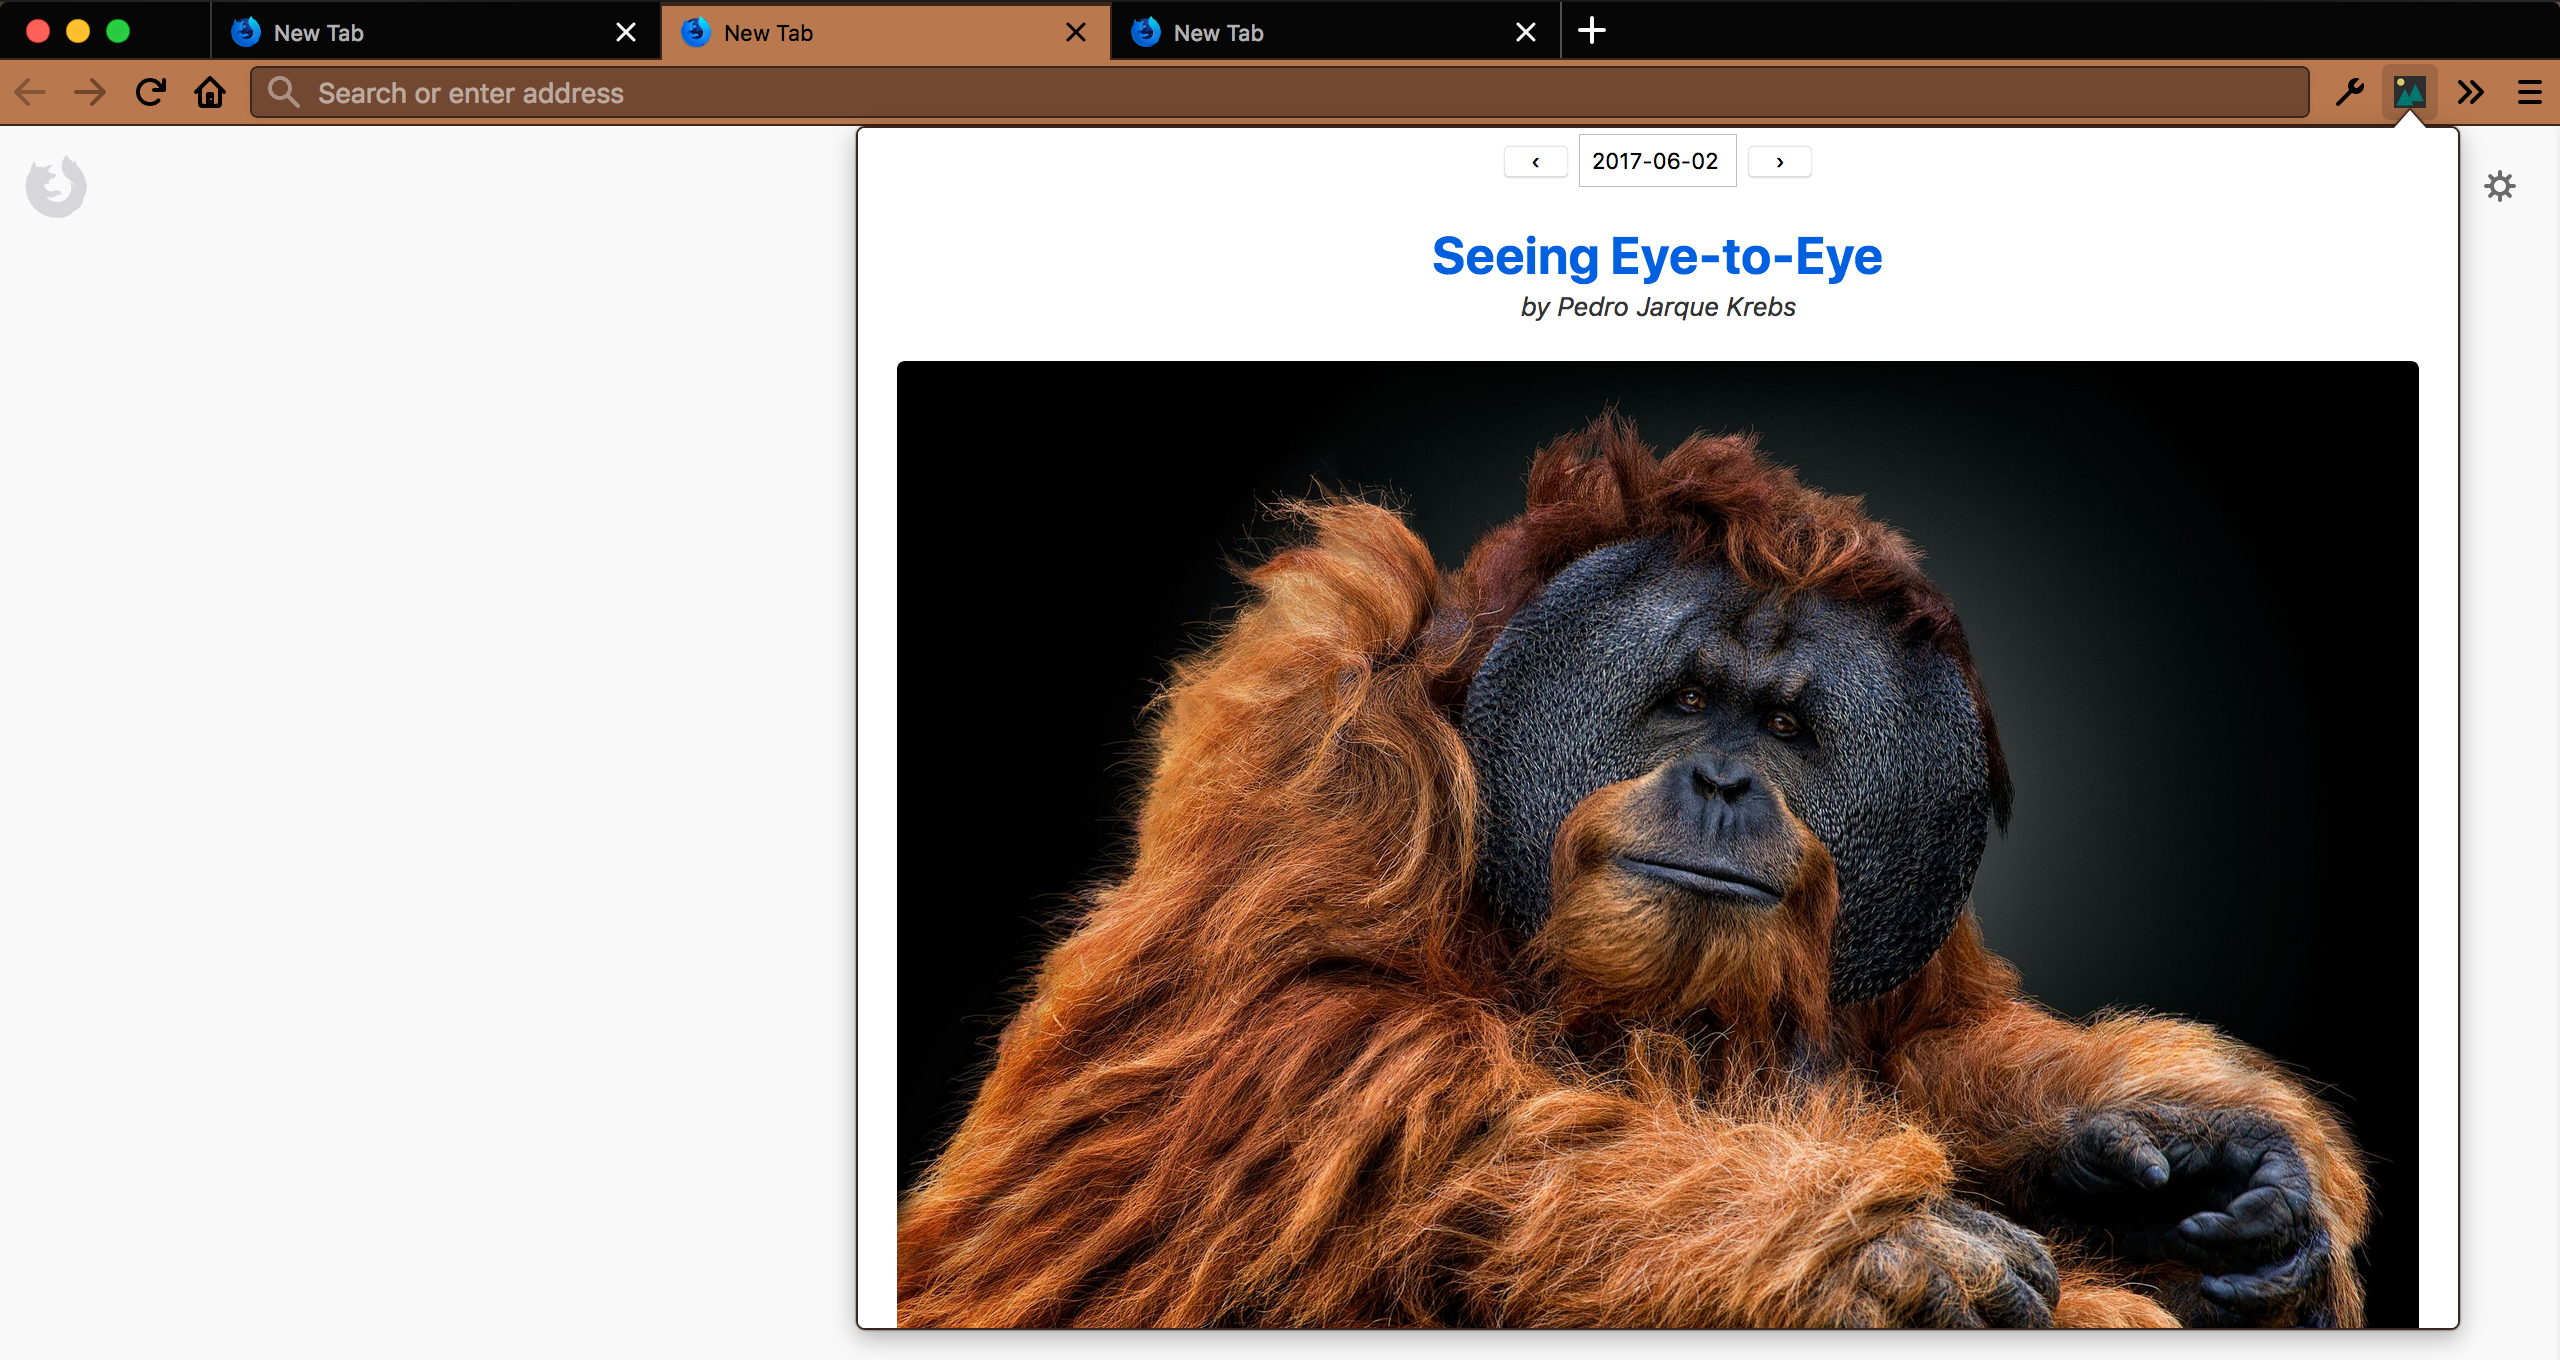The width and height of the screenshot is (2560, 1360).
Task: Go to the home page icon
Action: [x=210, y=93]
